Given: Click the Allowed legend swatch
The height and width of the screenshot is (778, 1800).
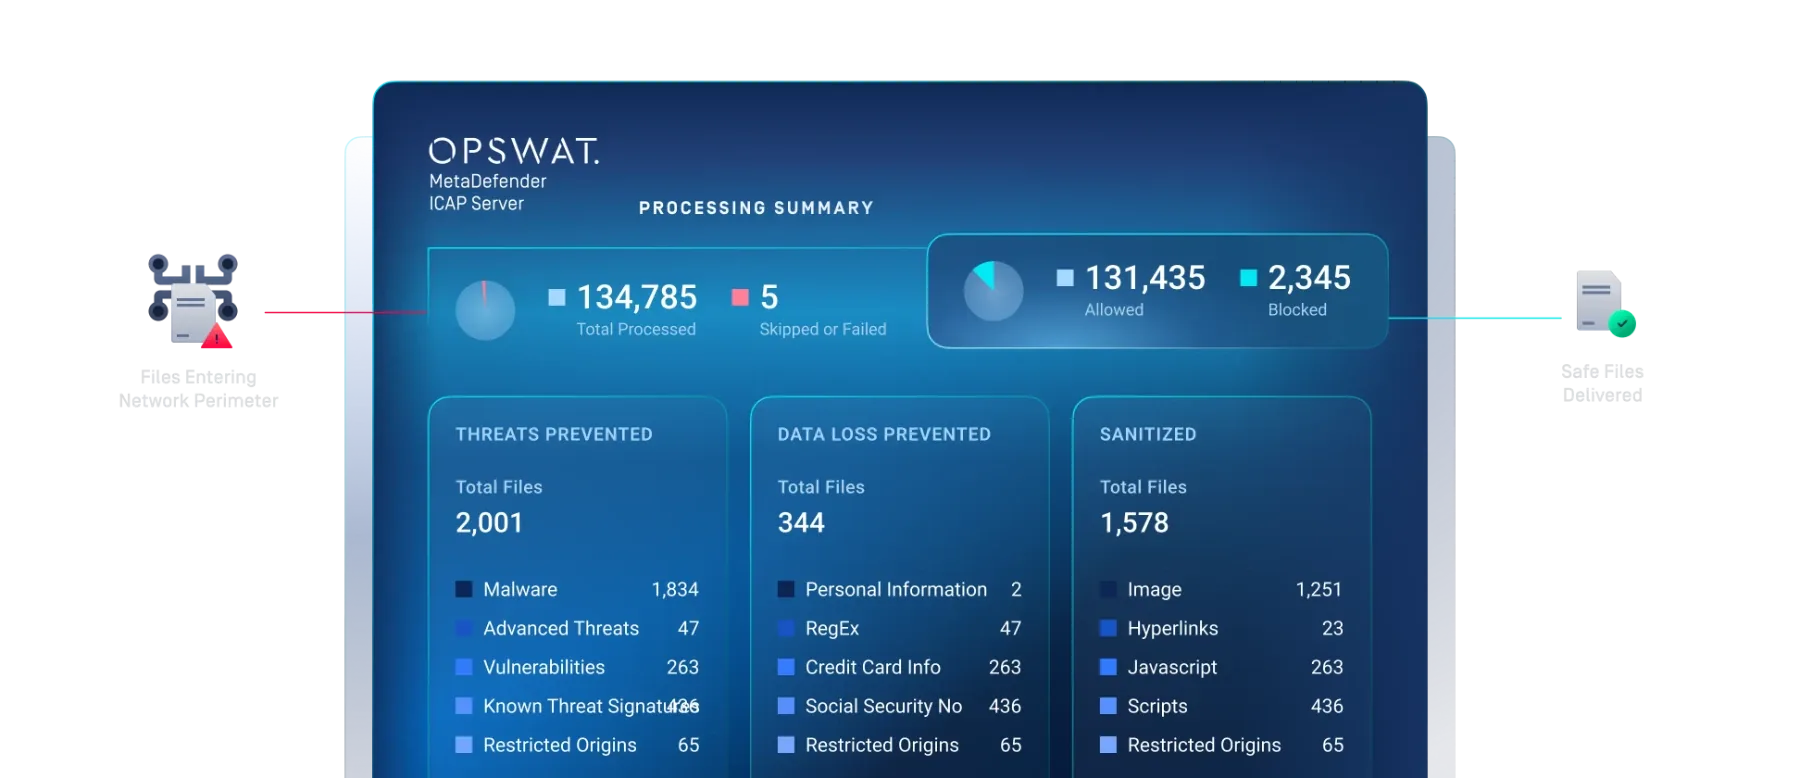Looking at the screenshot, I should click(1065, 278).
